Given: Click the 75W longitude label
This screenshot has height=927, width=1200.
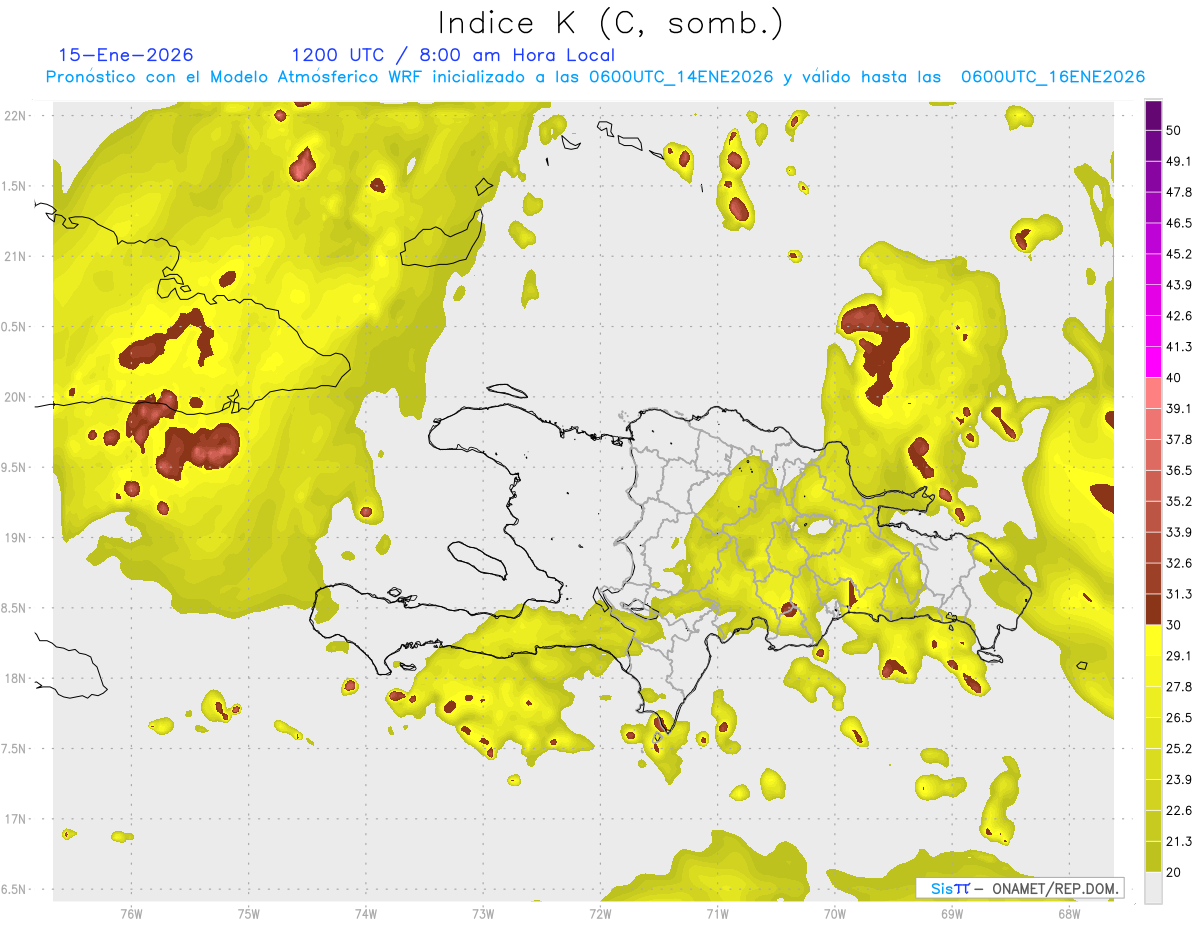Looking at the screenshot, I should click(249, 913).
